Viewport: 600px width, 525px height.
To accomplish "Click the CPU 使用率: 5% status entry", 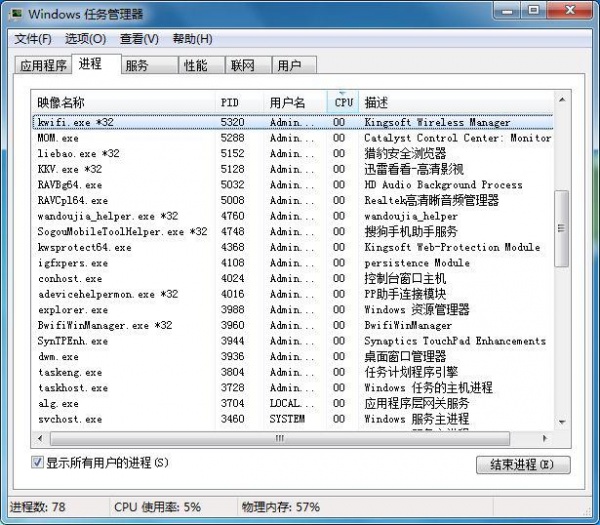I will click(x=157, y=507).
